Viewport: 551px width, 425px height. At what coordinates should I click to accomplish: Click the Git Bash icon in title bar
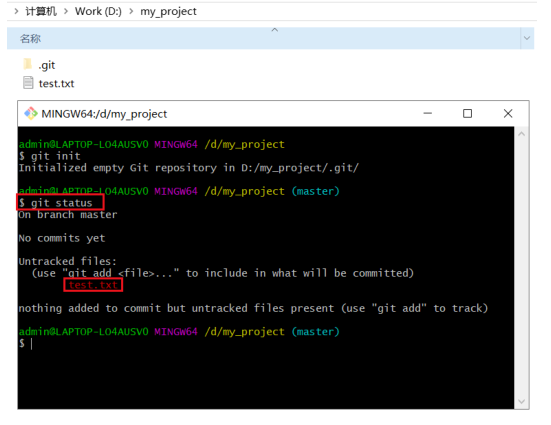31,114
